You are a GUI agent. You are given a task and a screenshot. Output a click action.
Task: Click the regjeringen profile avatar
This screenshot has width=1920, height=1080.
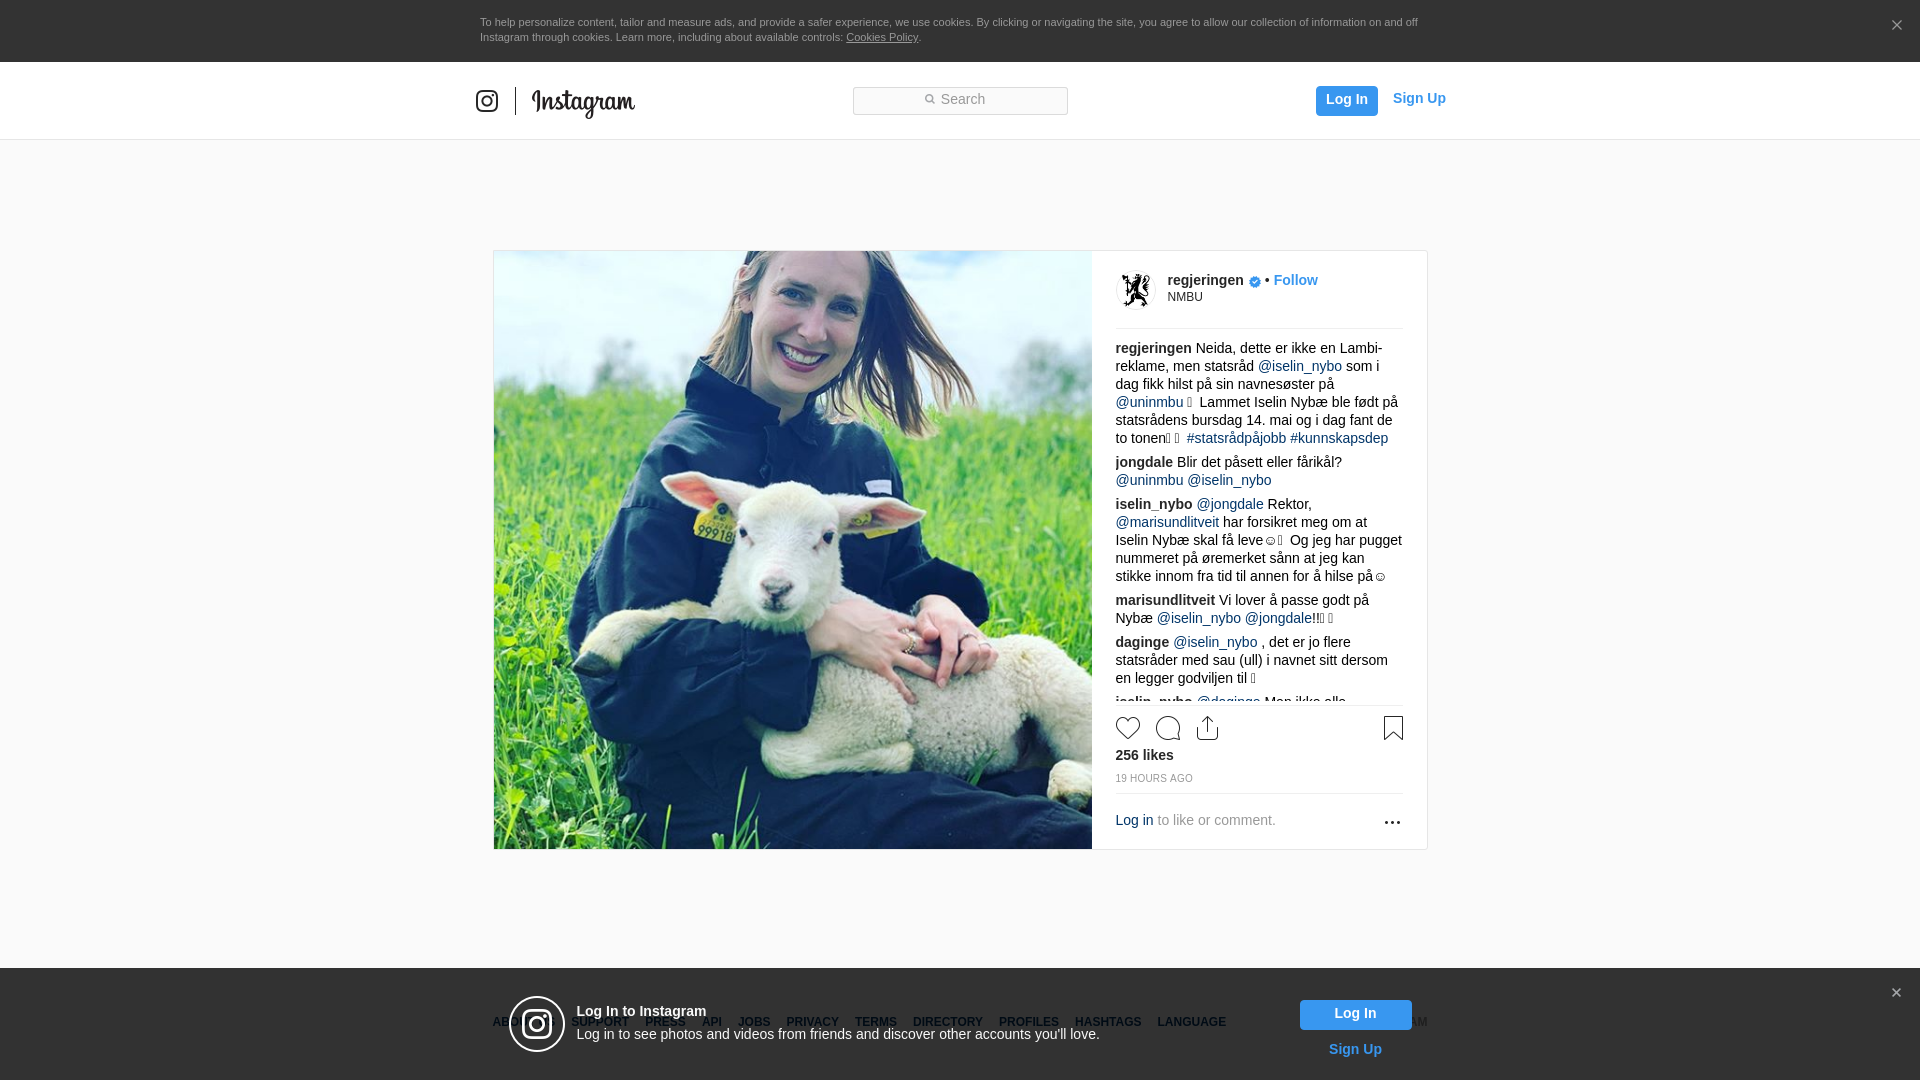coord(1136,290)
